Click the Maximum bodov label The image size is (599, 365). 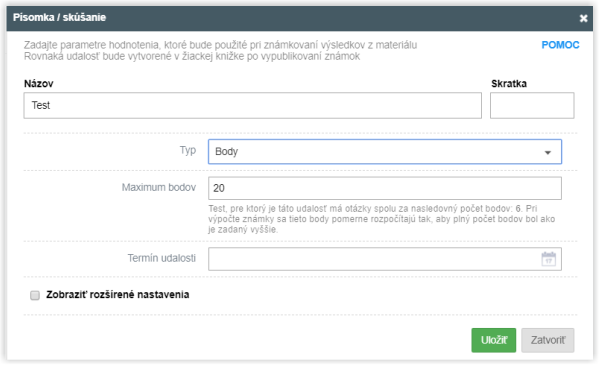pyautogui.click(x=159, y=187)
